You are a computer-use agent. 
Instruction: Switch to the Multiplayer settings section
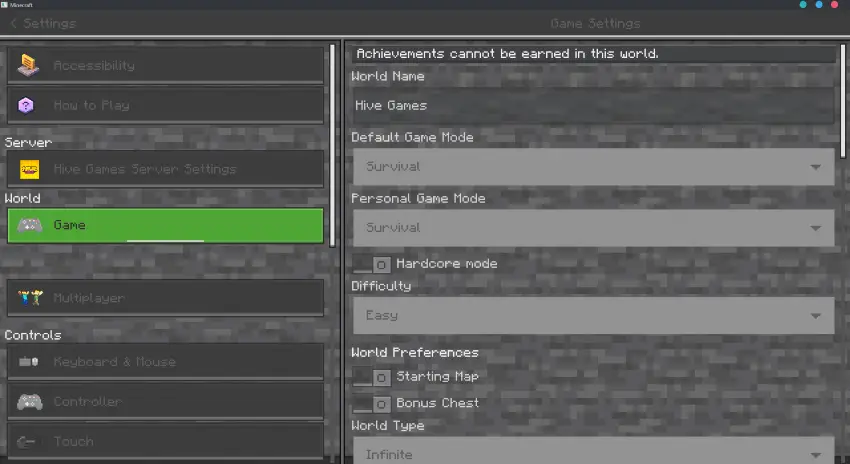point(166,298)
